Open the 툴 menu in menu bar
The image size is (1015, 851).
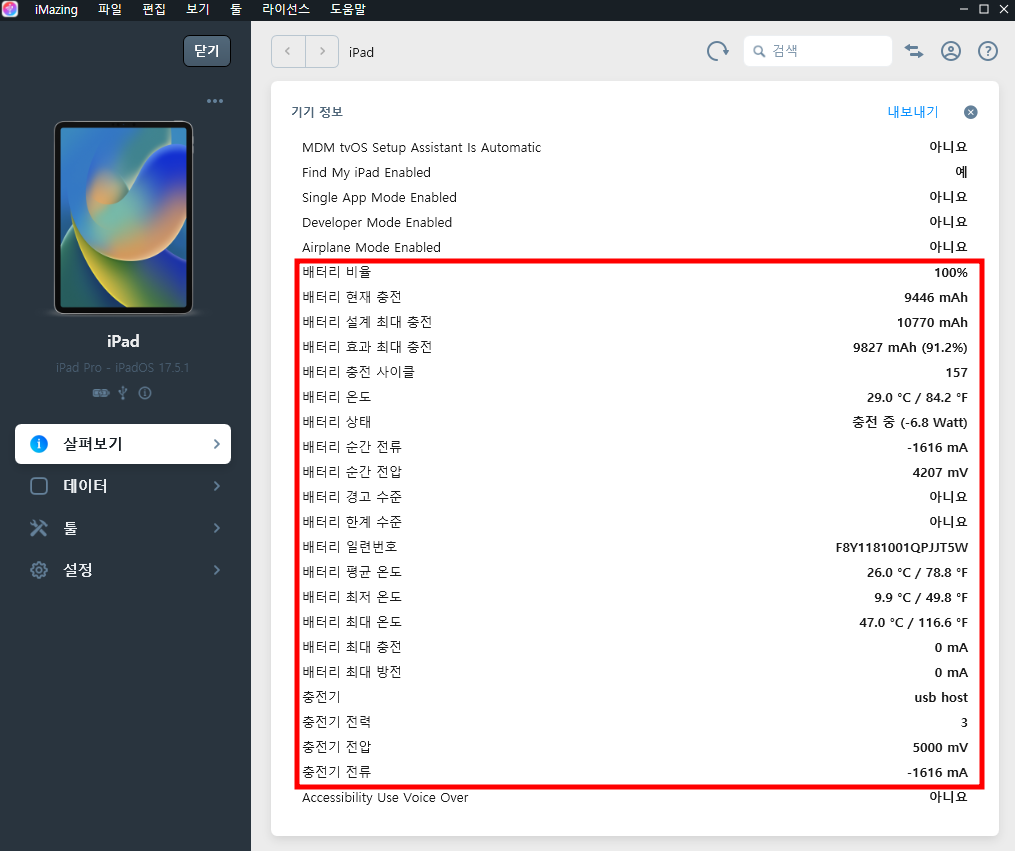[236, 9]
